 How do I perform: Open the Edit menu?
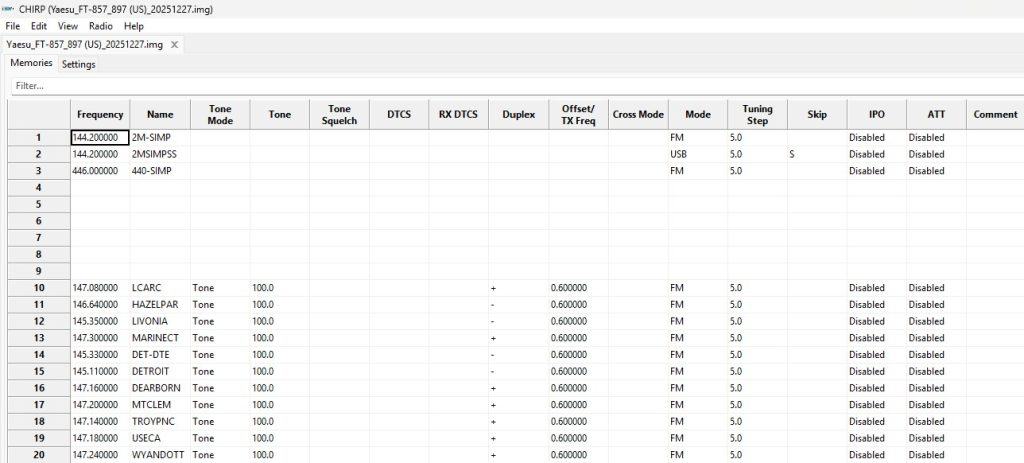(x=39, y=26)
